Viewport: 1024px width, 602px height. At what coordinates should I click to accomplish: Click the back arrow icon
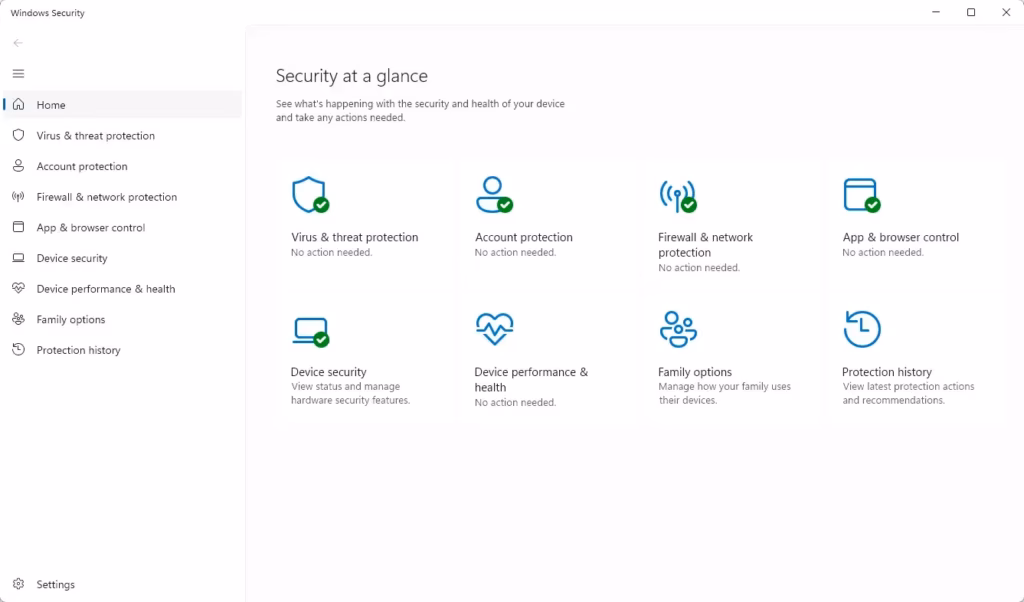click(x=18, y=43)
